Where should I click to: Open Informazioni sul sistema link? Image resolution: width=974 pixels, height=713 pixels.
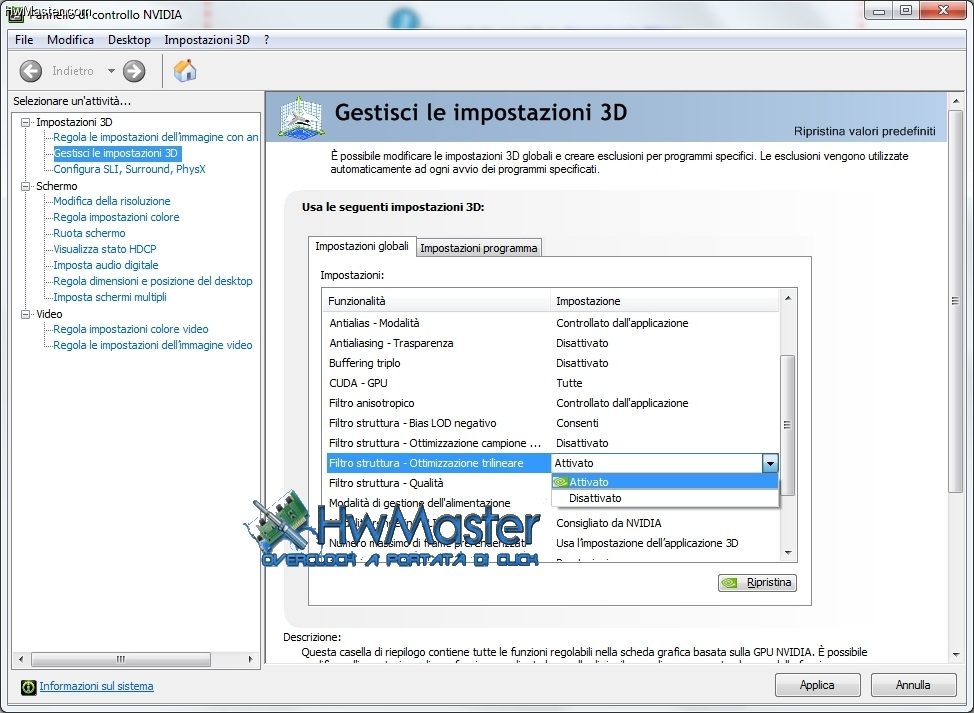pyautogui.click(x=96, y=686)
